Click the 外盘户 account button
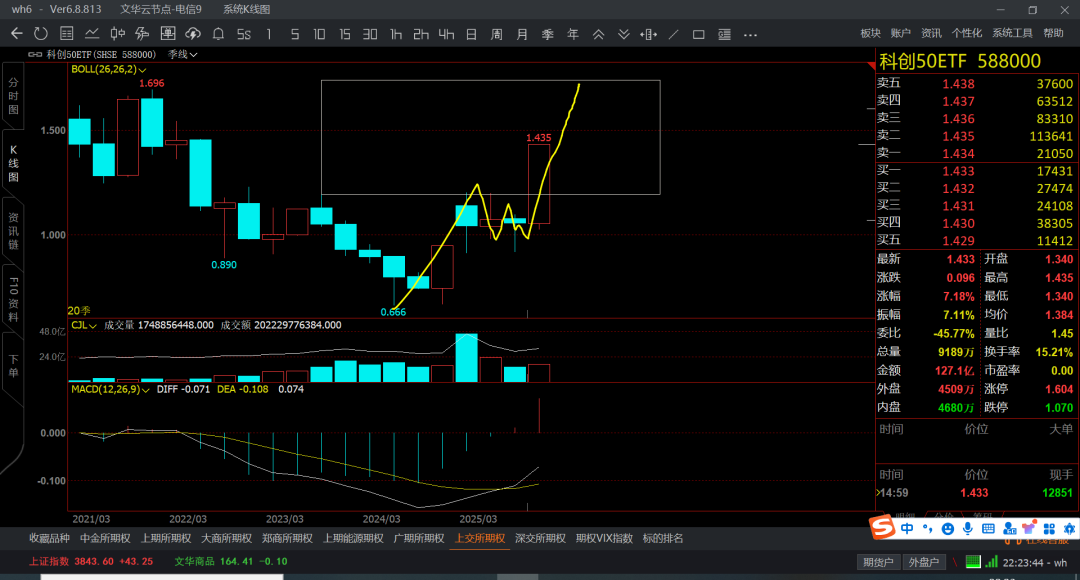The width and height of the screenshot is (1080, 580). tap(924, 562)
